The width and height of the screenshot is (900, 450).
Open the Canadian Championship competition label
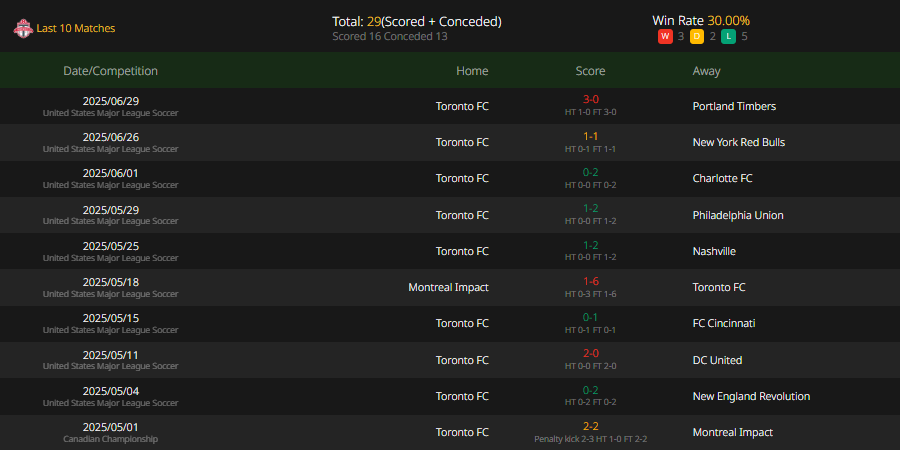(x=110, y=439)
